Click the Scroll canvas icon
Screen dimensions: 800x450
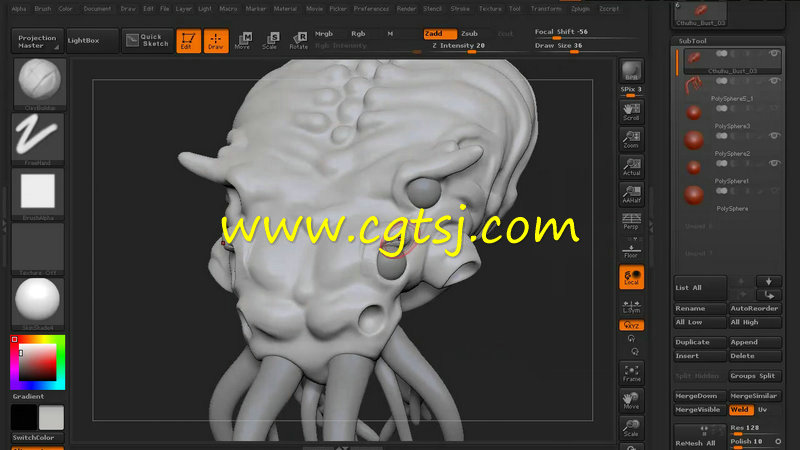pyautogui.click(x=631, y=112)
